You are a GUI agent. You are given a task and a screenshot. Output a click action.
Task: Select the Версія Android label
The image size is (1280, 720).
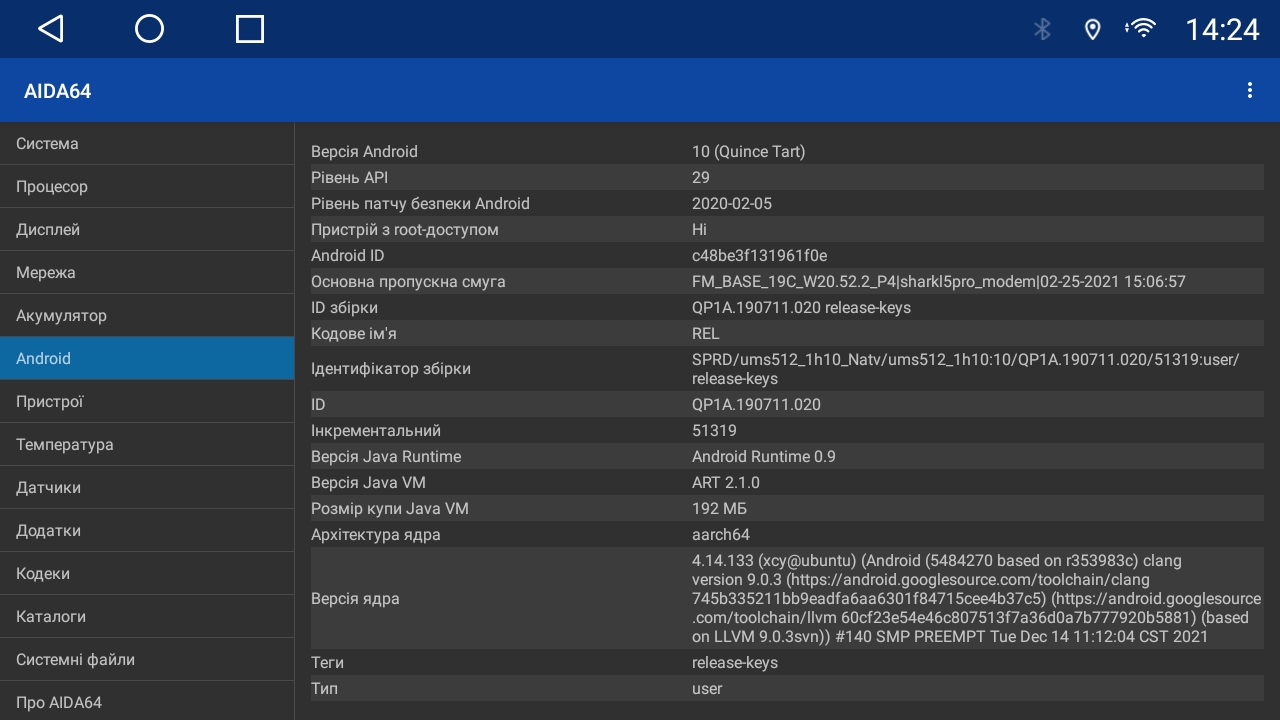364,152
